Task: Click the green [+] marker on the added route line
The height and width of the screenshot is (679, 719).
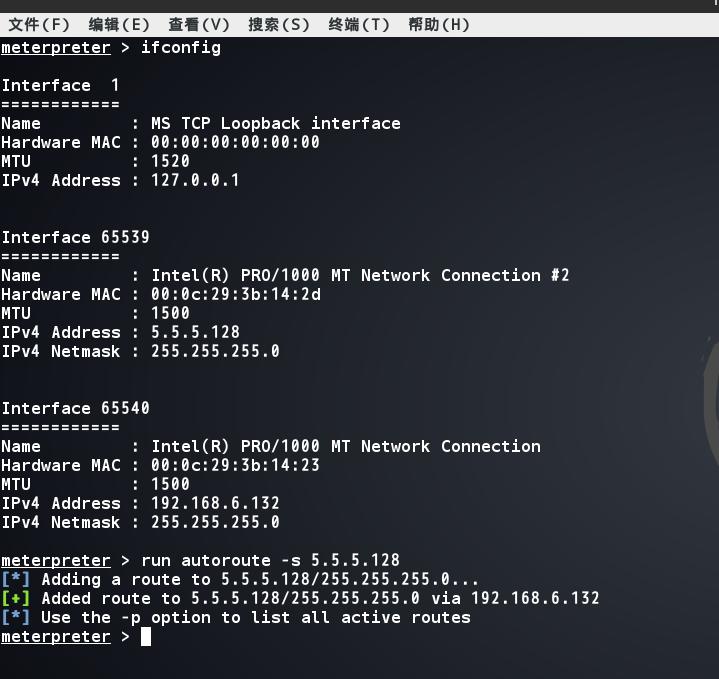Action: pos(16,598)
